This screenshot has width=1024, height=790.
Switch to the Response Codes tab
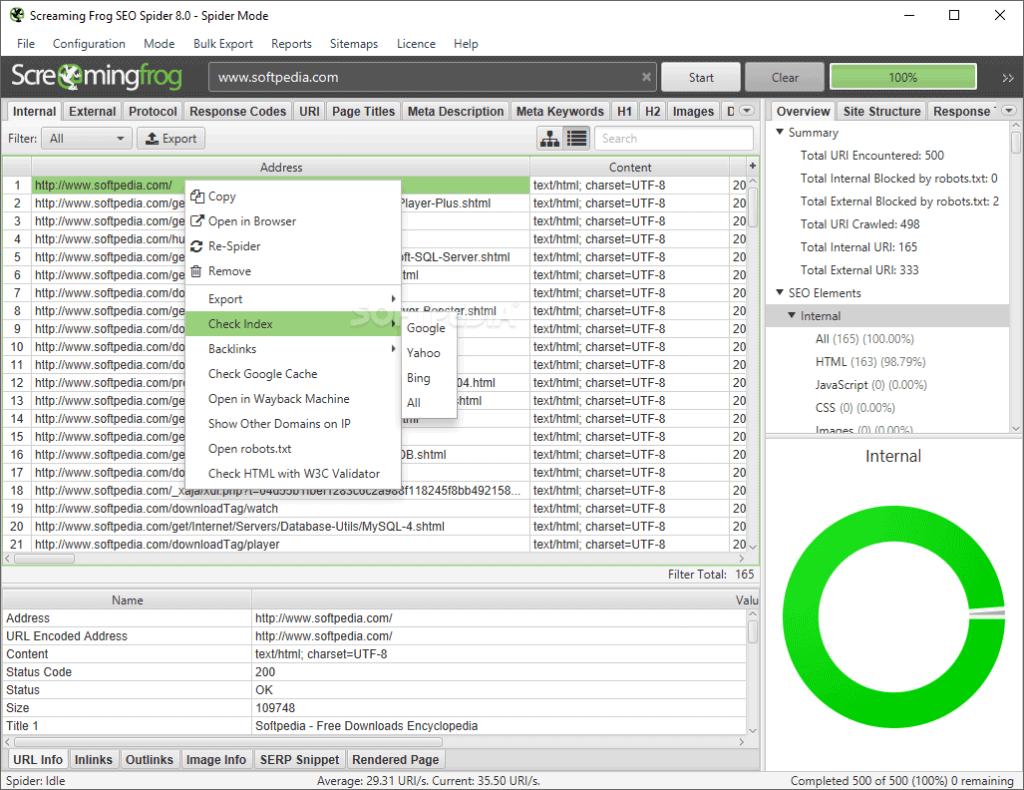coord(238,112)
